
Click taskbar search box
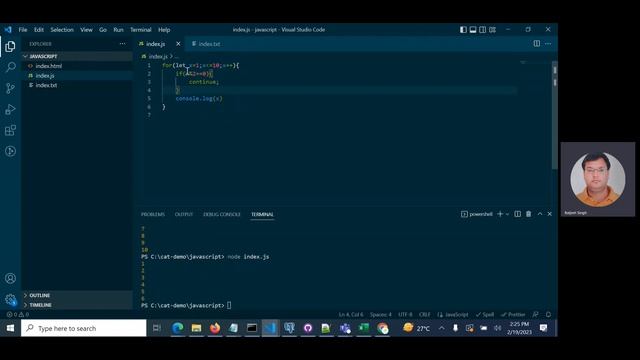(x=84, y=328)
